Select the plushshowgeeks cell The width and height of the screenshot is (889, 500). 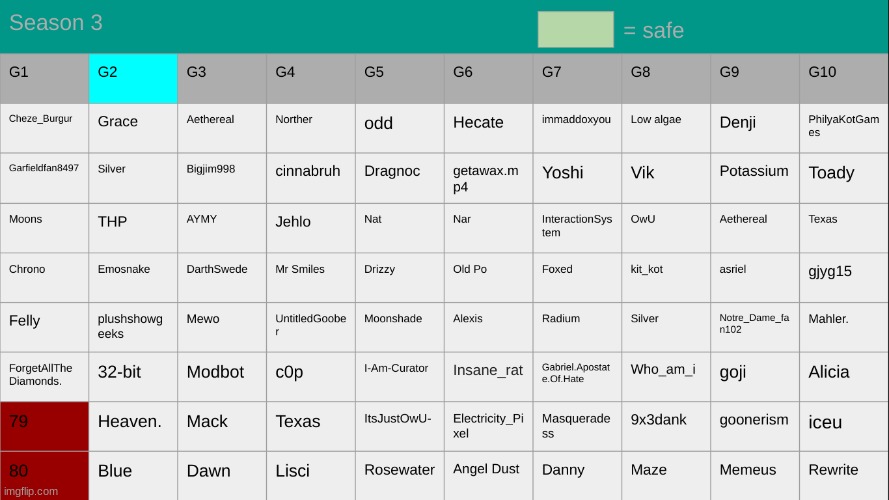[x=133, y=327]
